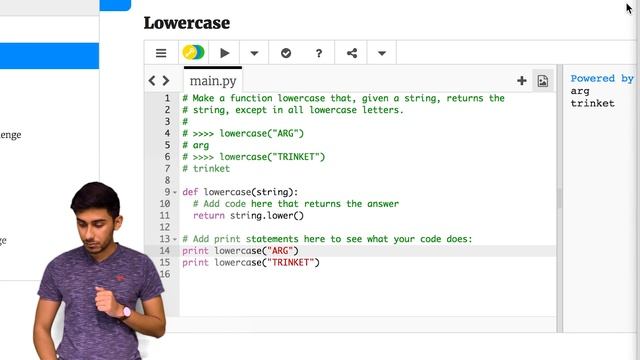Go to previous file with left chevron
The width and height of the screenshot is (640, 360).
[152, 80]
